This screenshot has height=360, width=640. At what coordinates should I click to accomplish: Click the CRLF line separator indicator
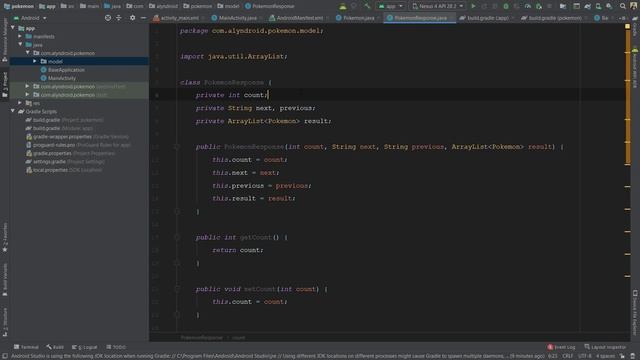click(x=567, y=356)
